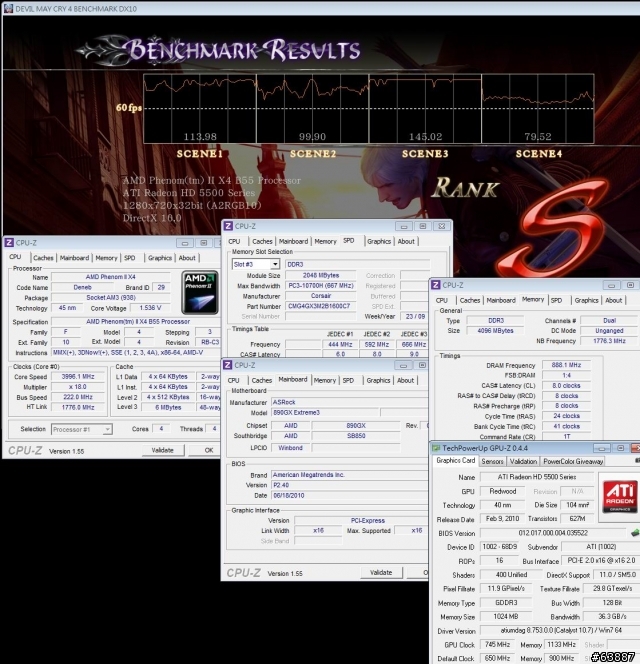Open Memory tab in the CPU window
640x665 pixels.
point(106,258)
